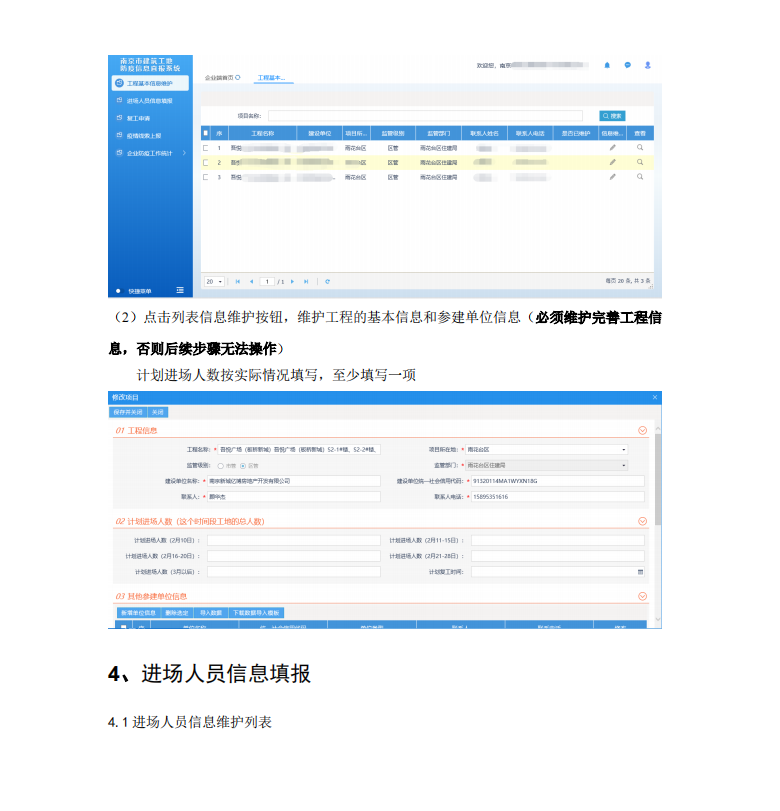This screenshot has width=780, height=811.
Task: Click the view magnifier in row 1
Action: click(x=640, y=148)
